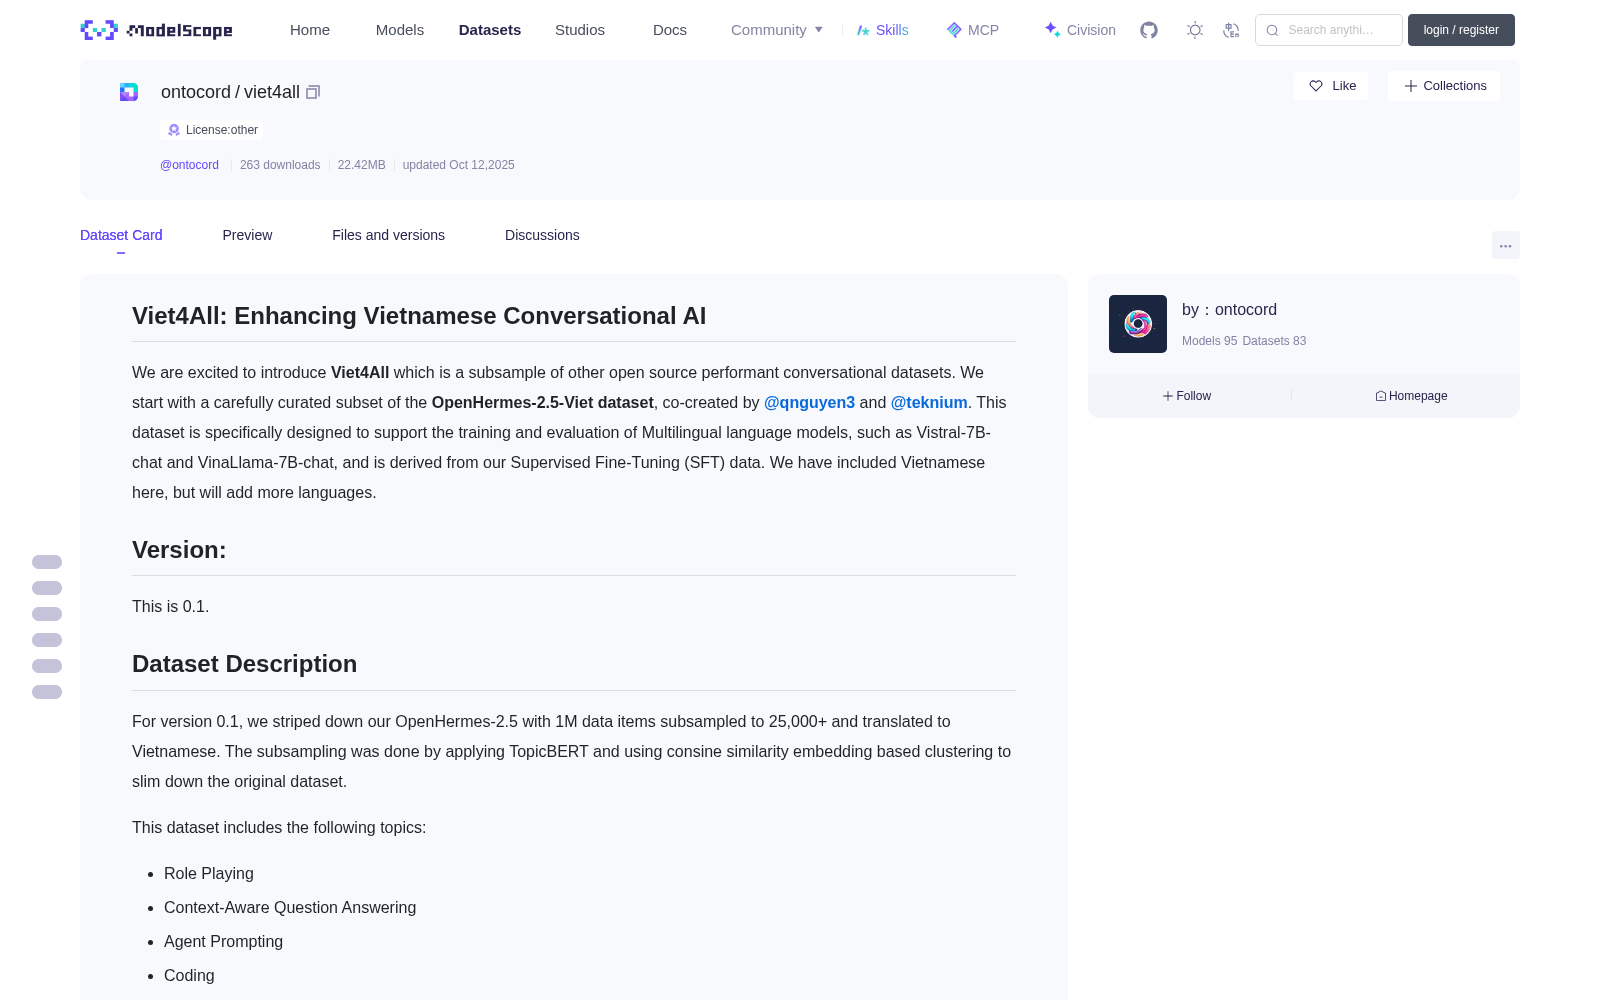Follow the ontocord author
This screenshot has width=1600, height=1000.
[1187, 396]
